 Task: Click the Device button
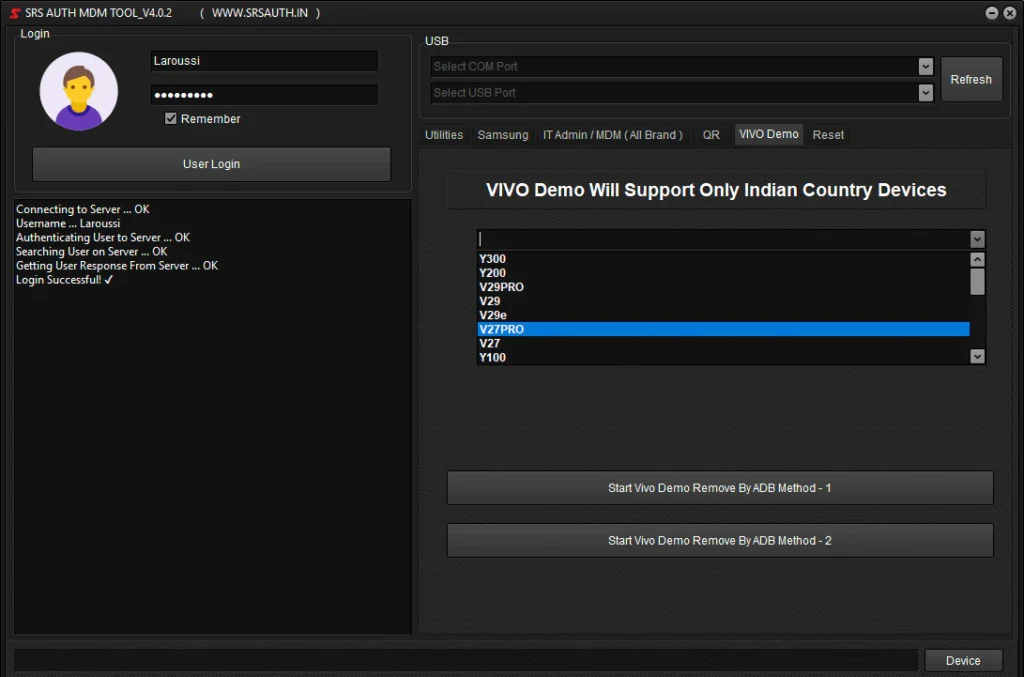pyautogui.click(x=963, y=661)
